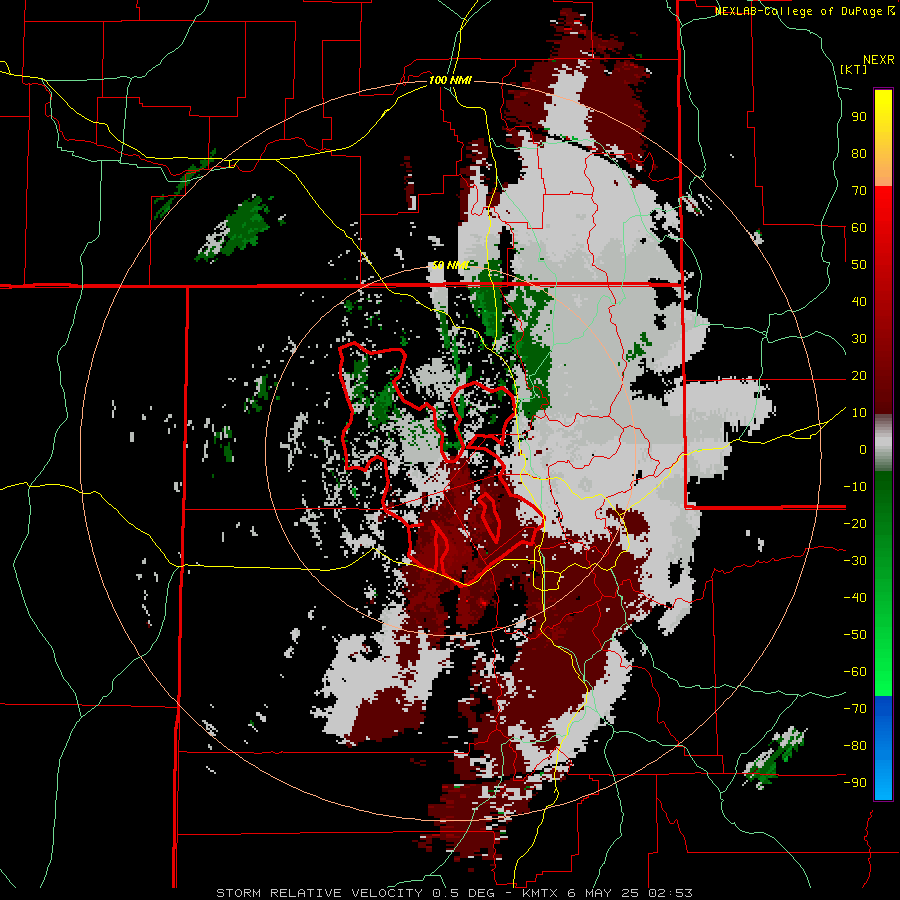
Task: Click the 0 value on the velocity scale
Action: coord(863,449)
